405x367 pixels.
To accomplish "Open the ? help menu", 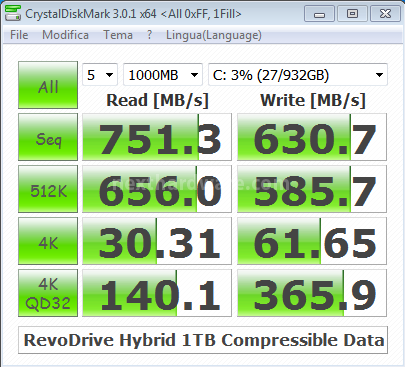I will [149, 35].
